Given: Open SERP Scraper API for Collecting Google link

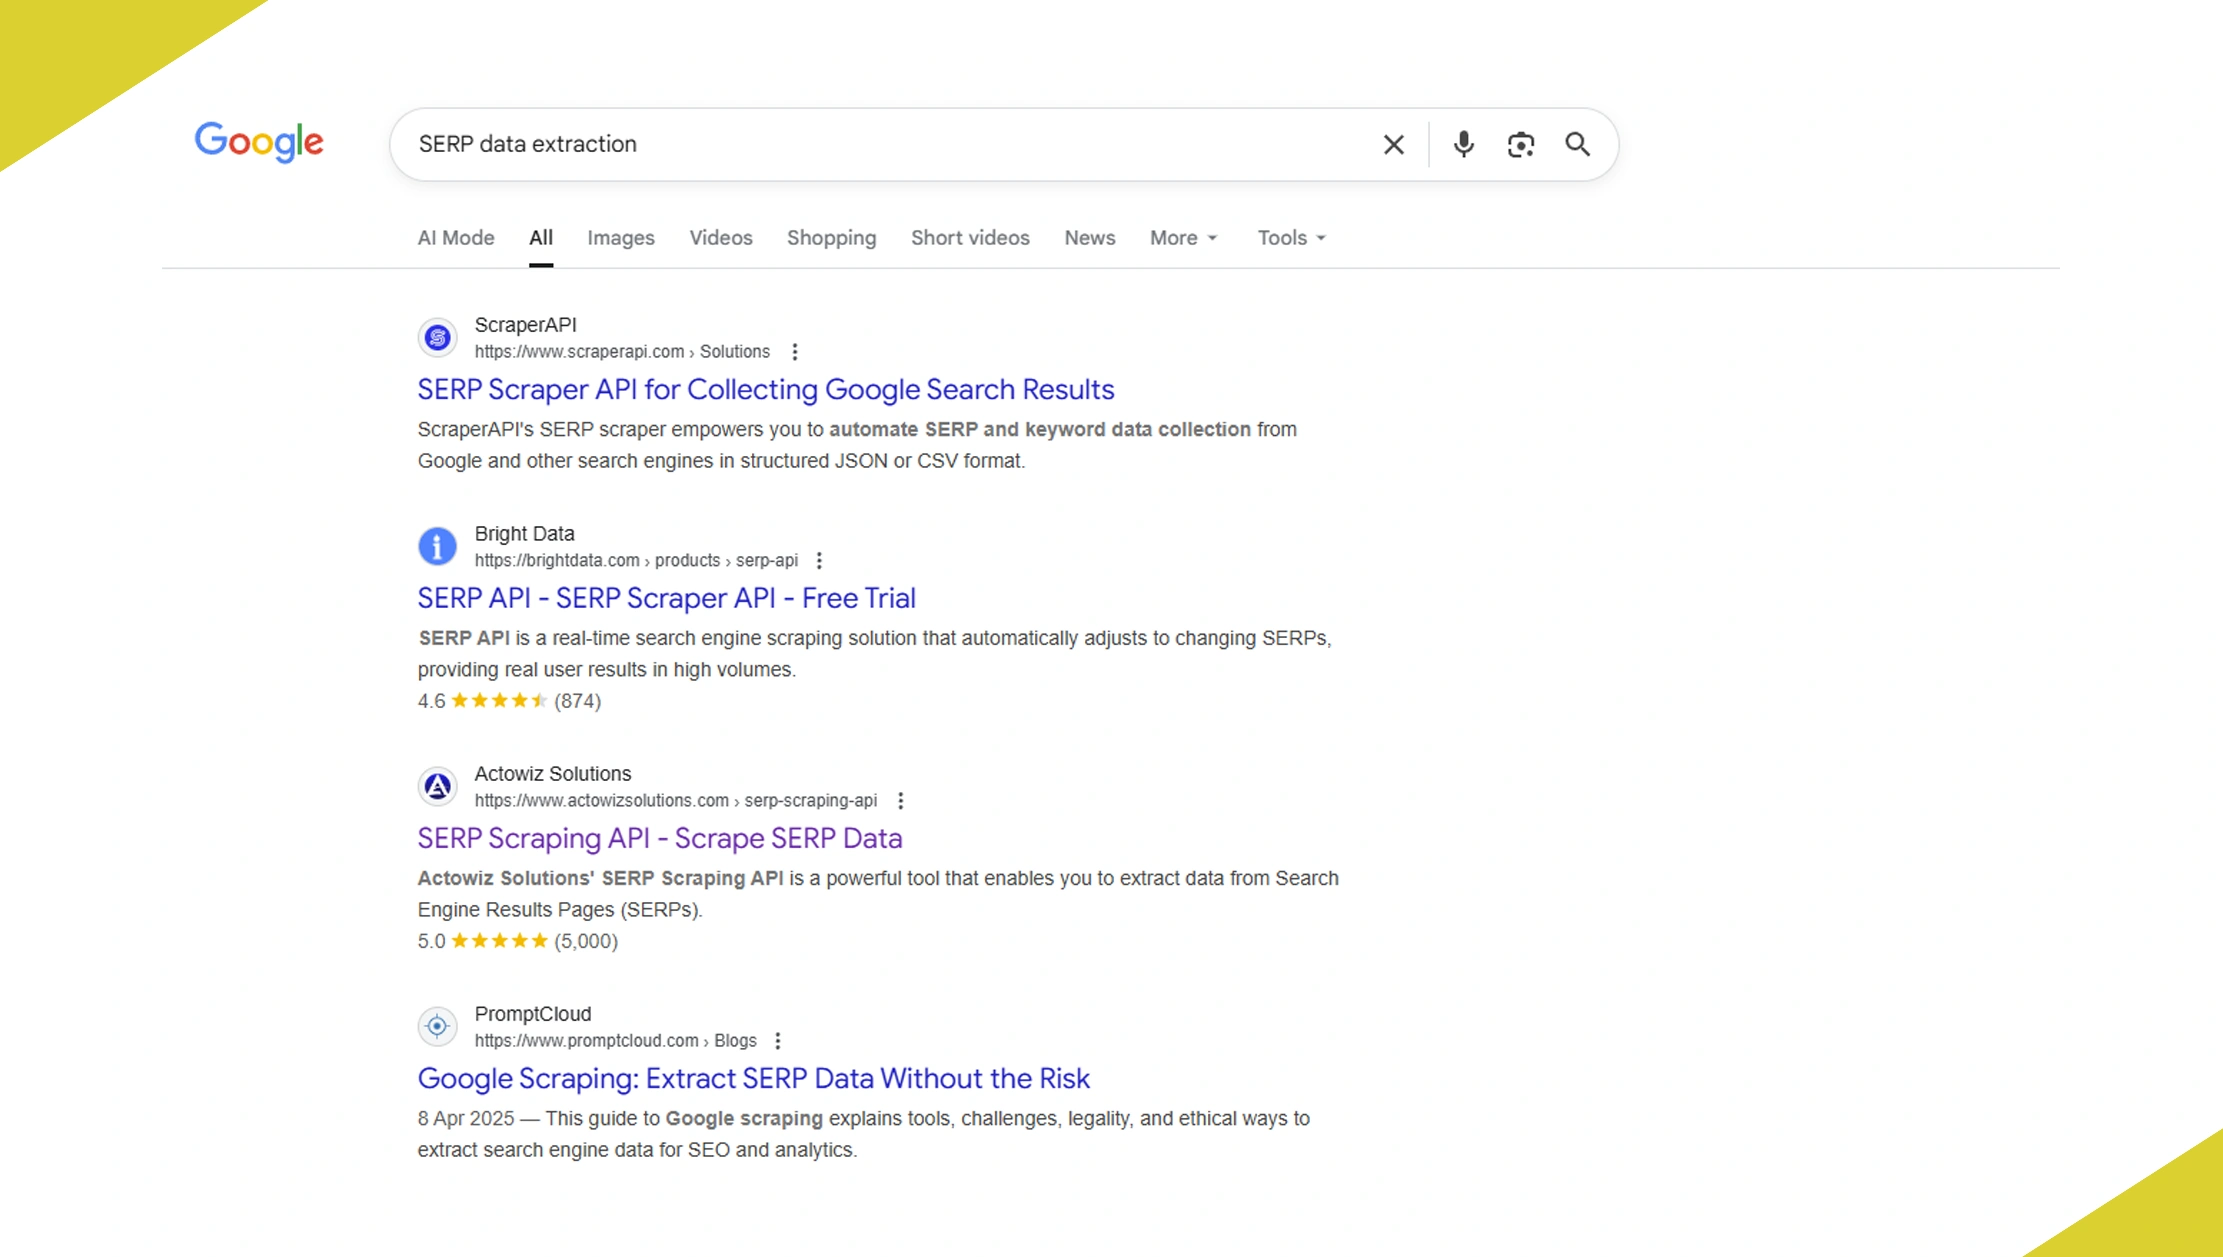Looking at the screenshot, I should pos(765,389).
